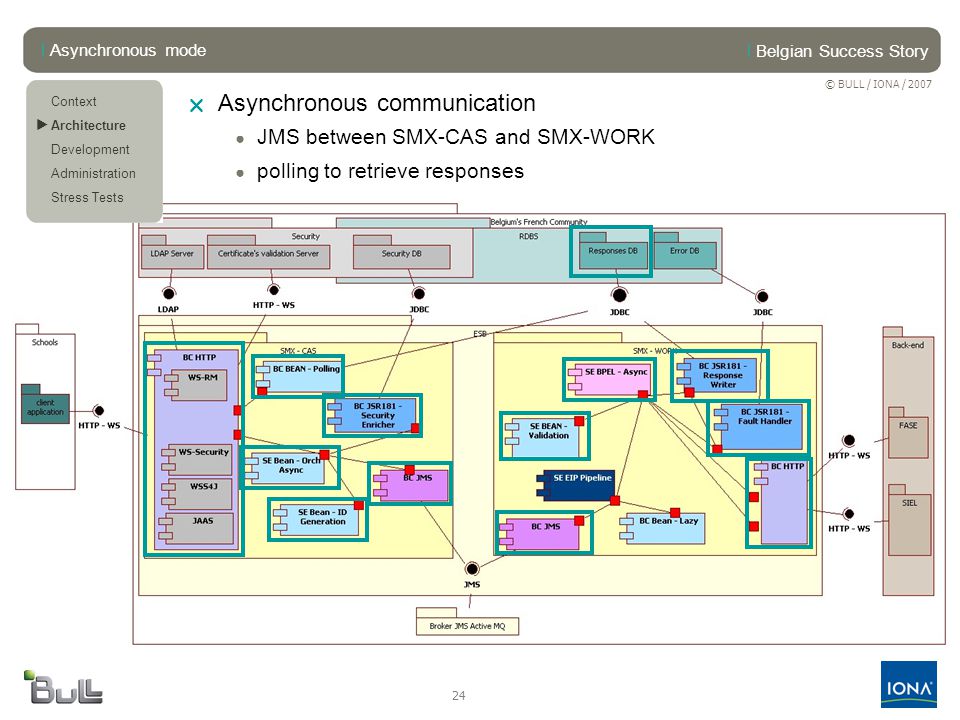Select SE BPEL - Async component
Screen dimensions: 960x720
(x=610, y=380)
